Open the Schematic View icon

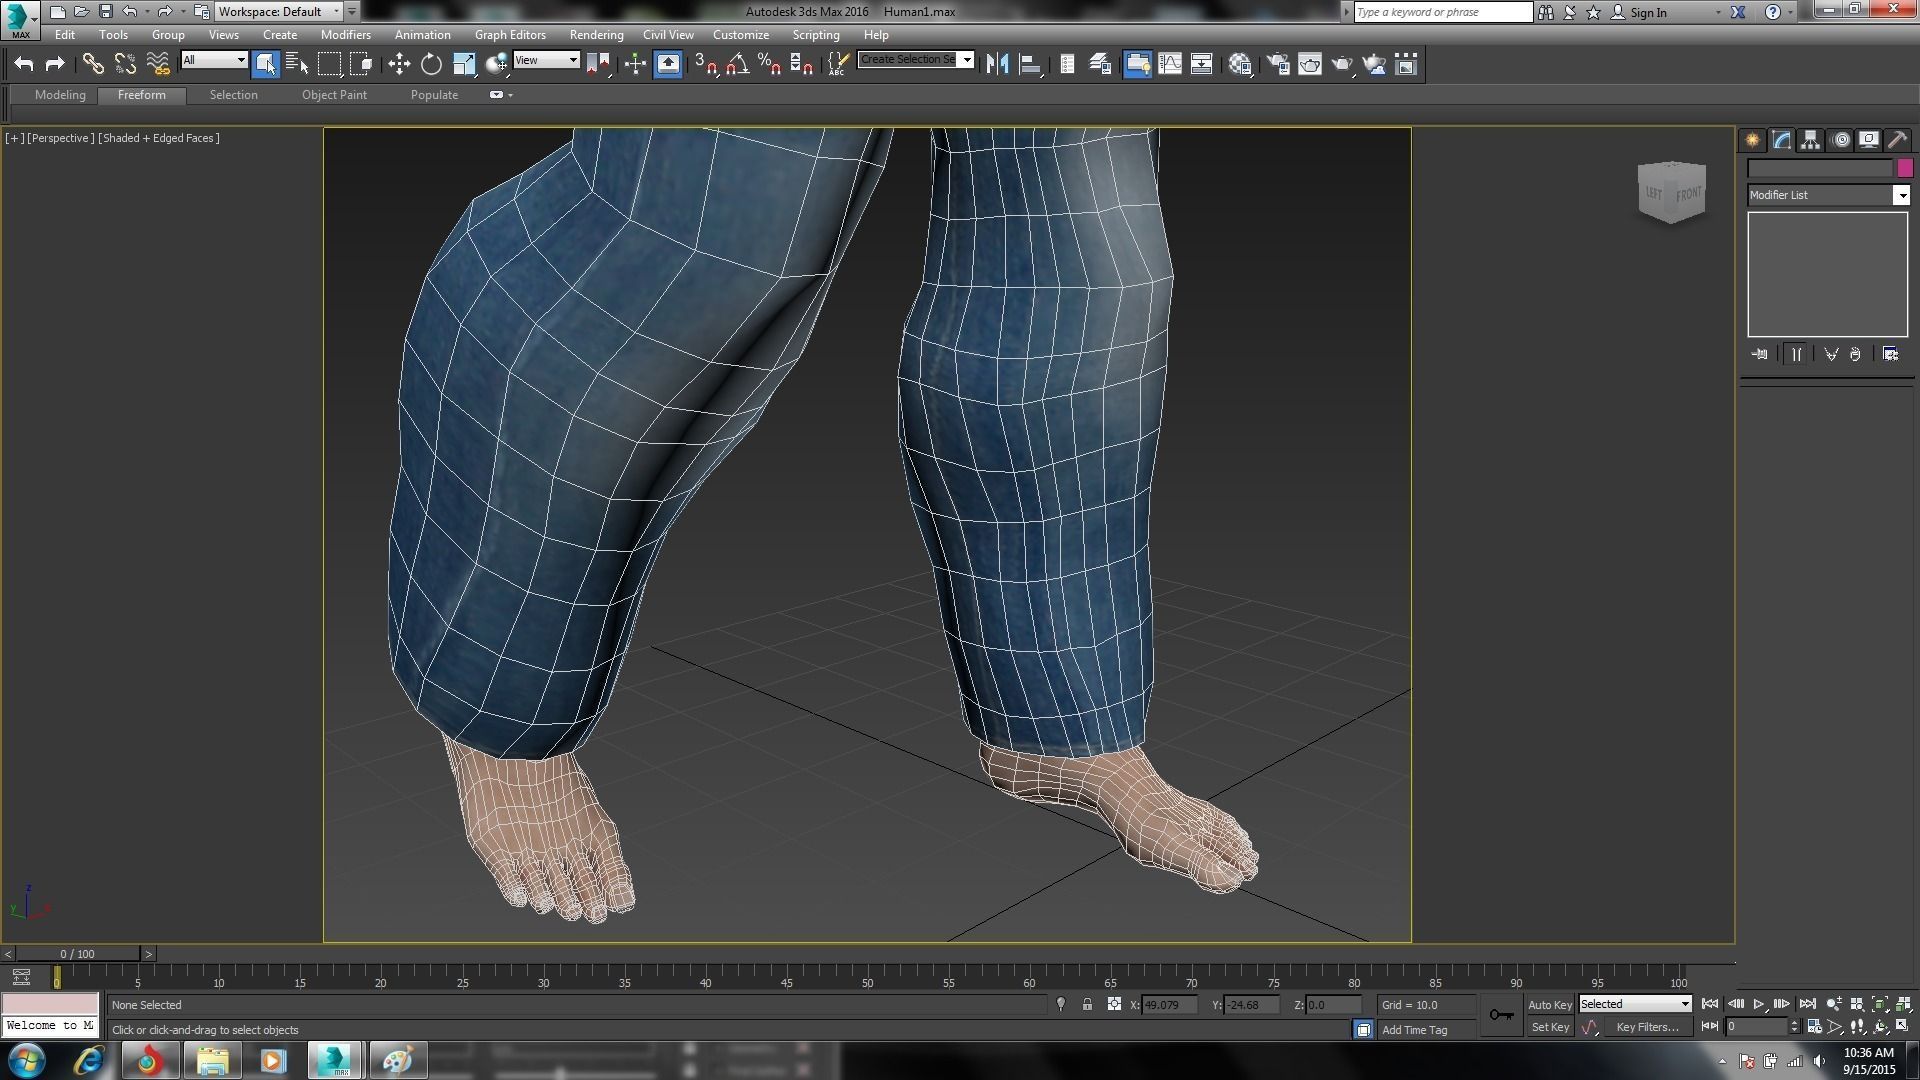click(1202, 64)
